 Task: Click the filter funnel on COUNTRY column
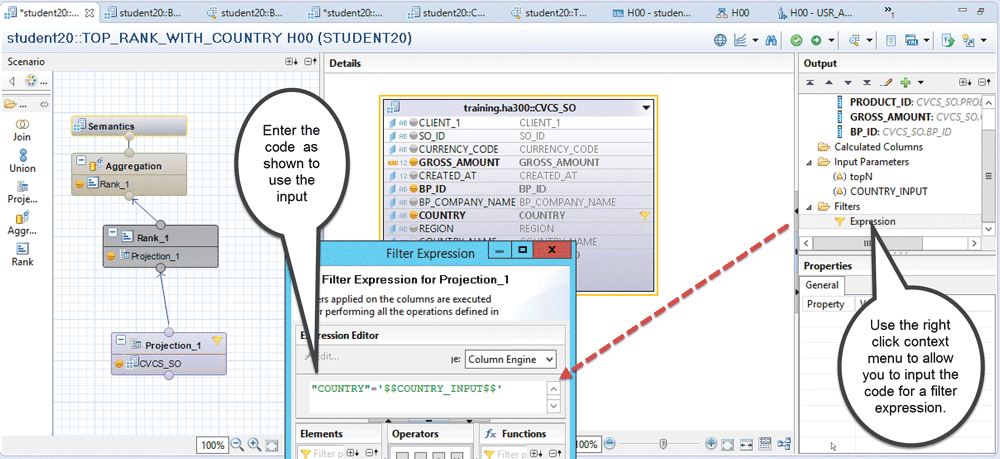pos(645,215)
